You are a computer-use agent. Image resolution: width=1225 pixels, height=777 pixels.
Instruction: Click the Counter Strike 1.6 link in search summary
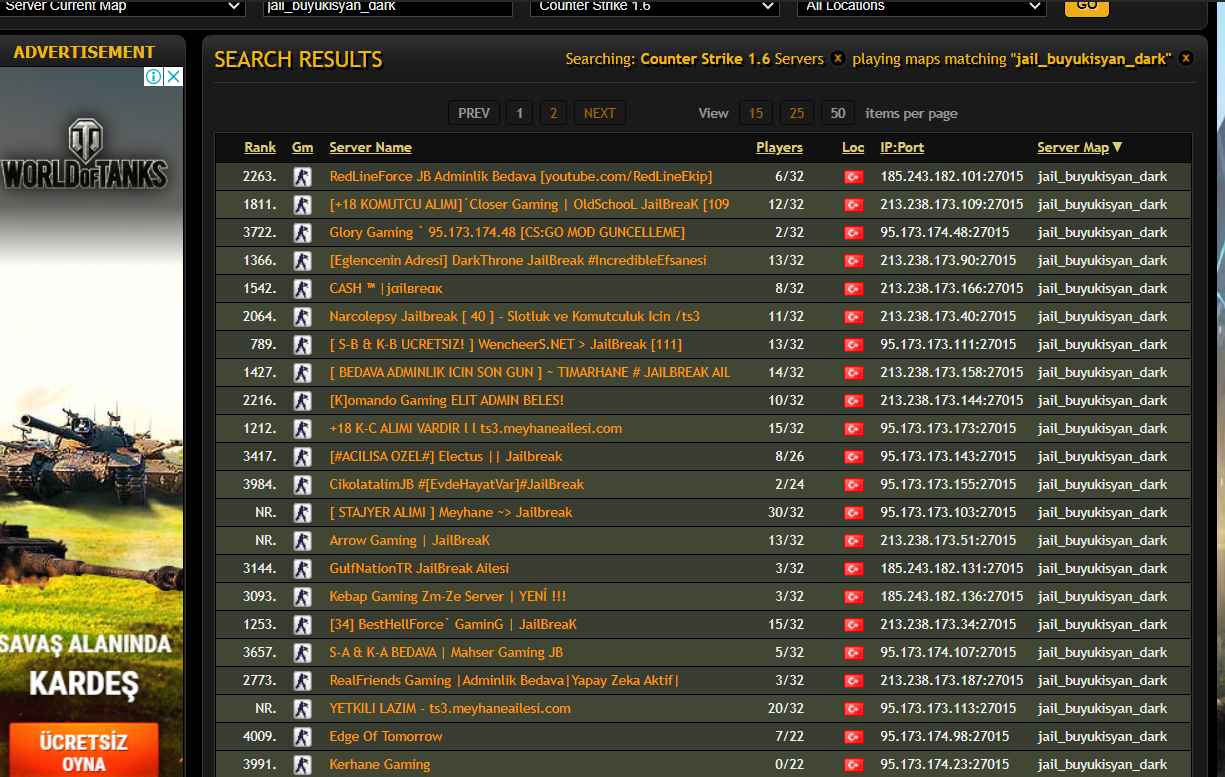(x=705, y=59)
